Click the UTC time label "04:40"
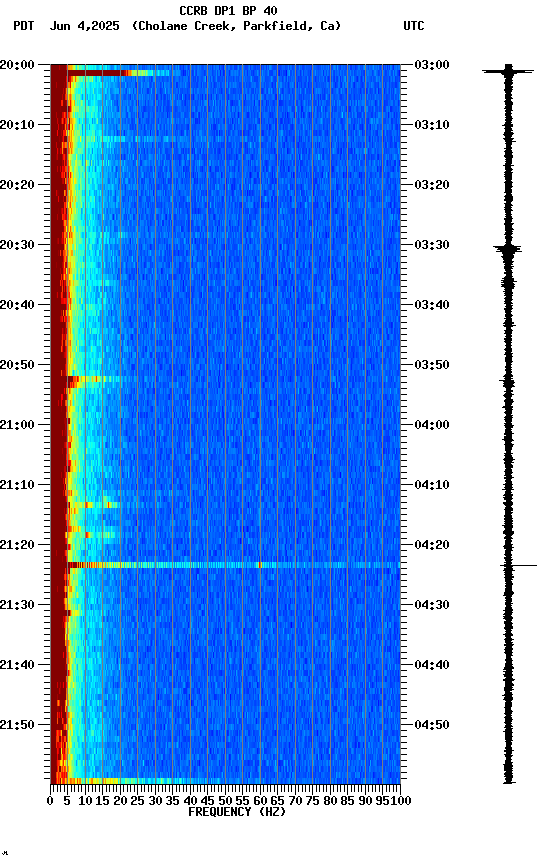 pyautogui.click(x=432, y=666)
